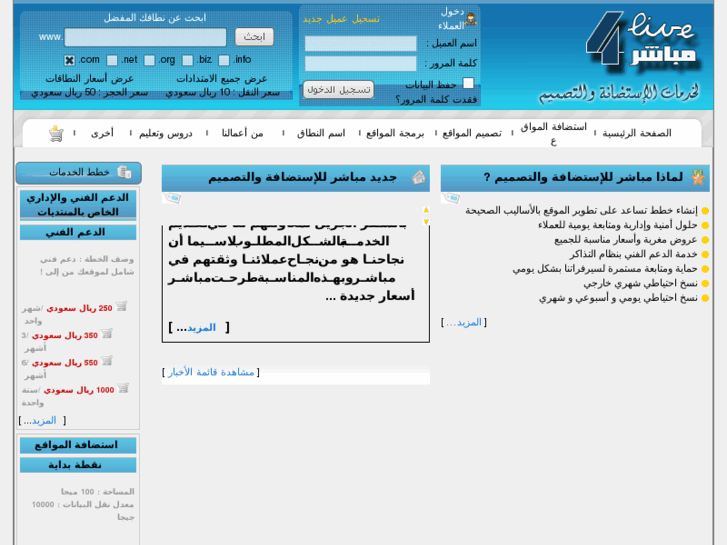
Task: Click the تسجيل الدخول login button
Action: coord(338,90)
